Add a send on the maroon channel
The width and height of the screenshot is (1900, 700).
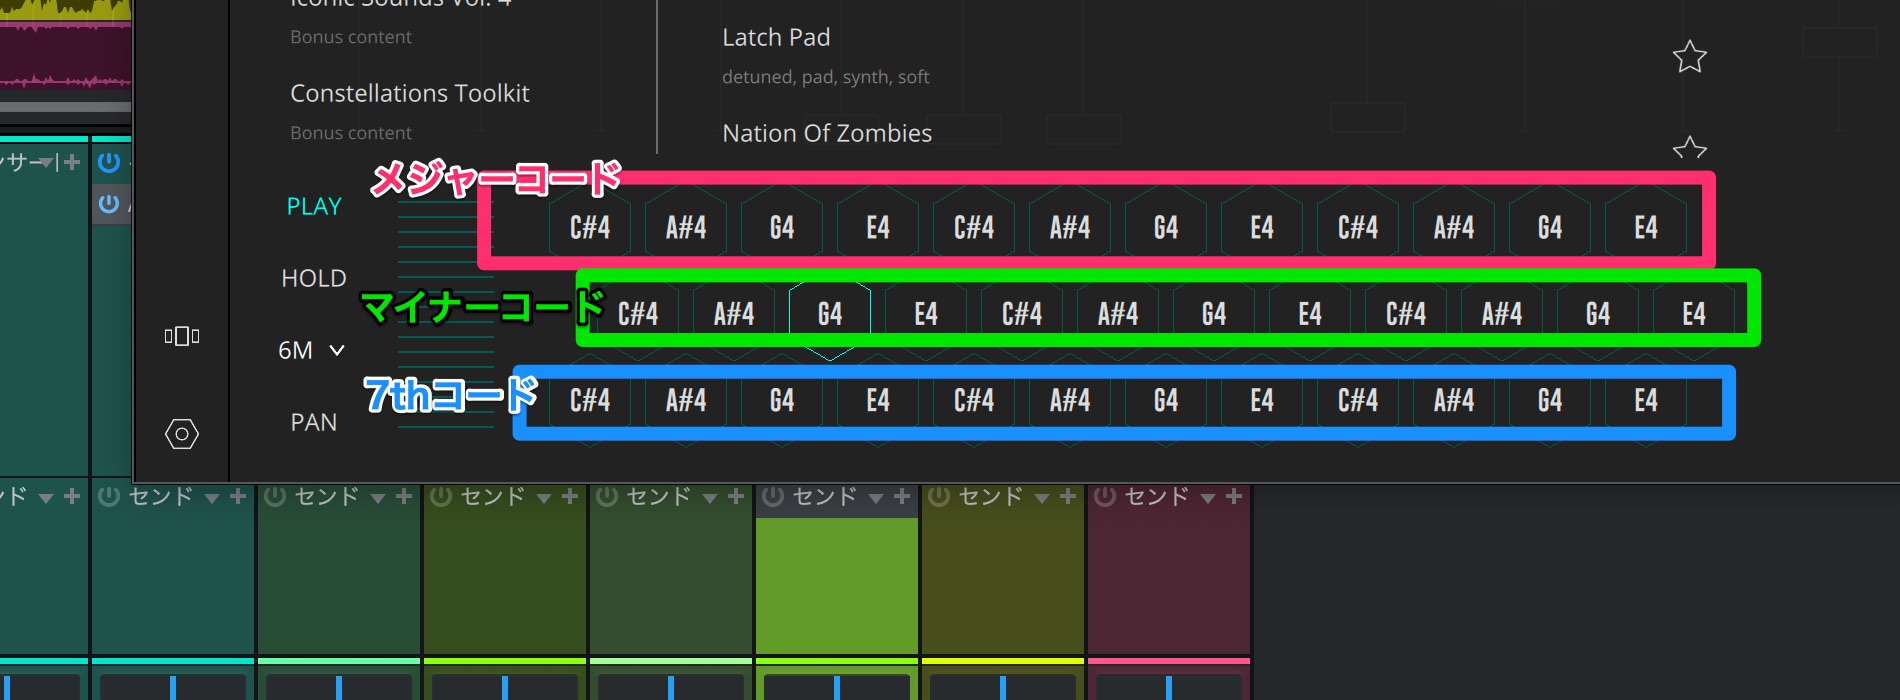1234,496
